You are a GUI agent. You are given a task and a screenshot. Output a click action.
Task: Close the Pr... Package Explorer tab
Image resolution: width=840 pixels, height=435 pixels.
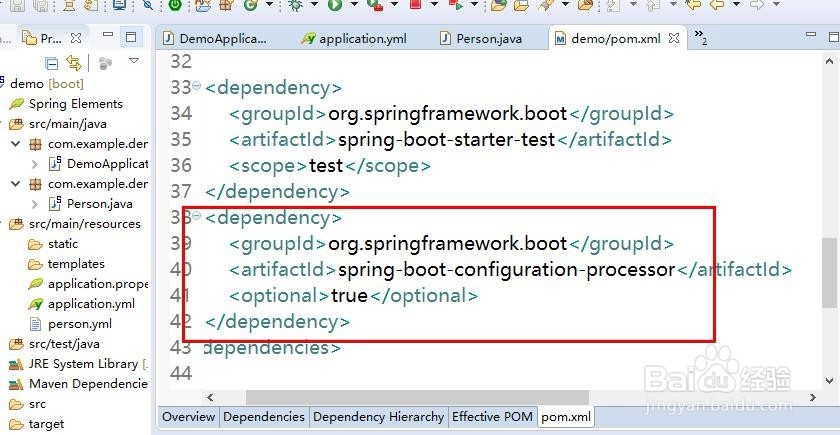tap(76, 38)
